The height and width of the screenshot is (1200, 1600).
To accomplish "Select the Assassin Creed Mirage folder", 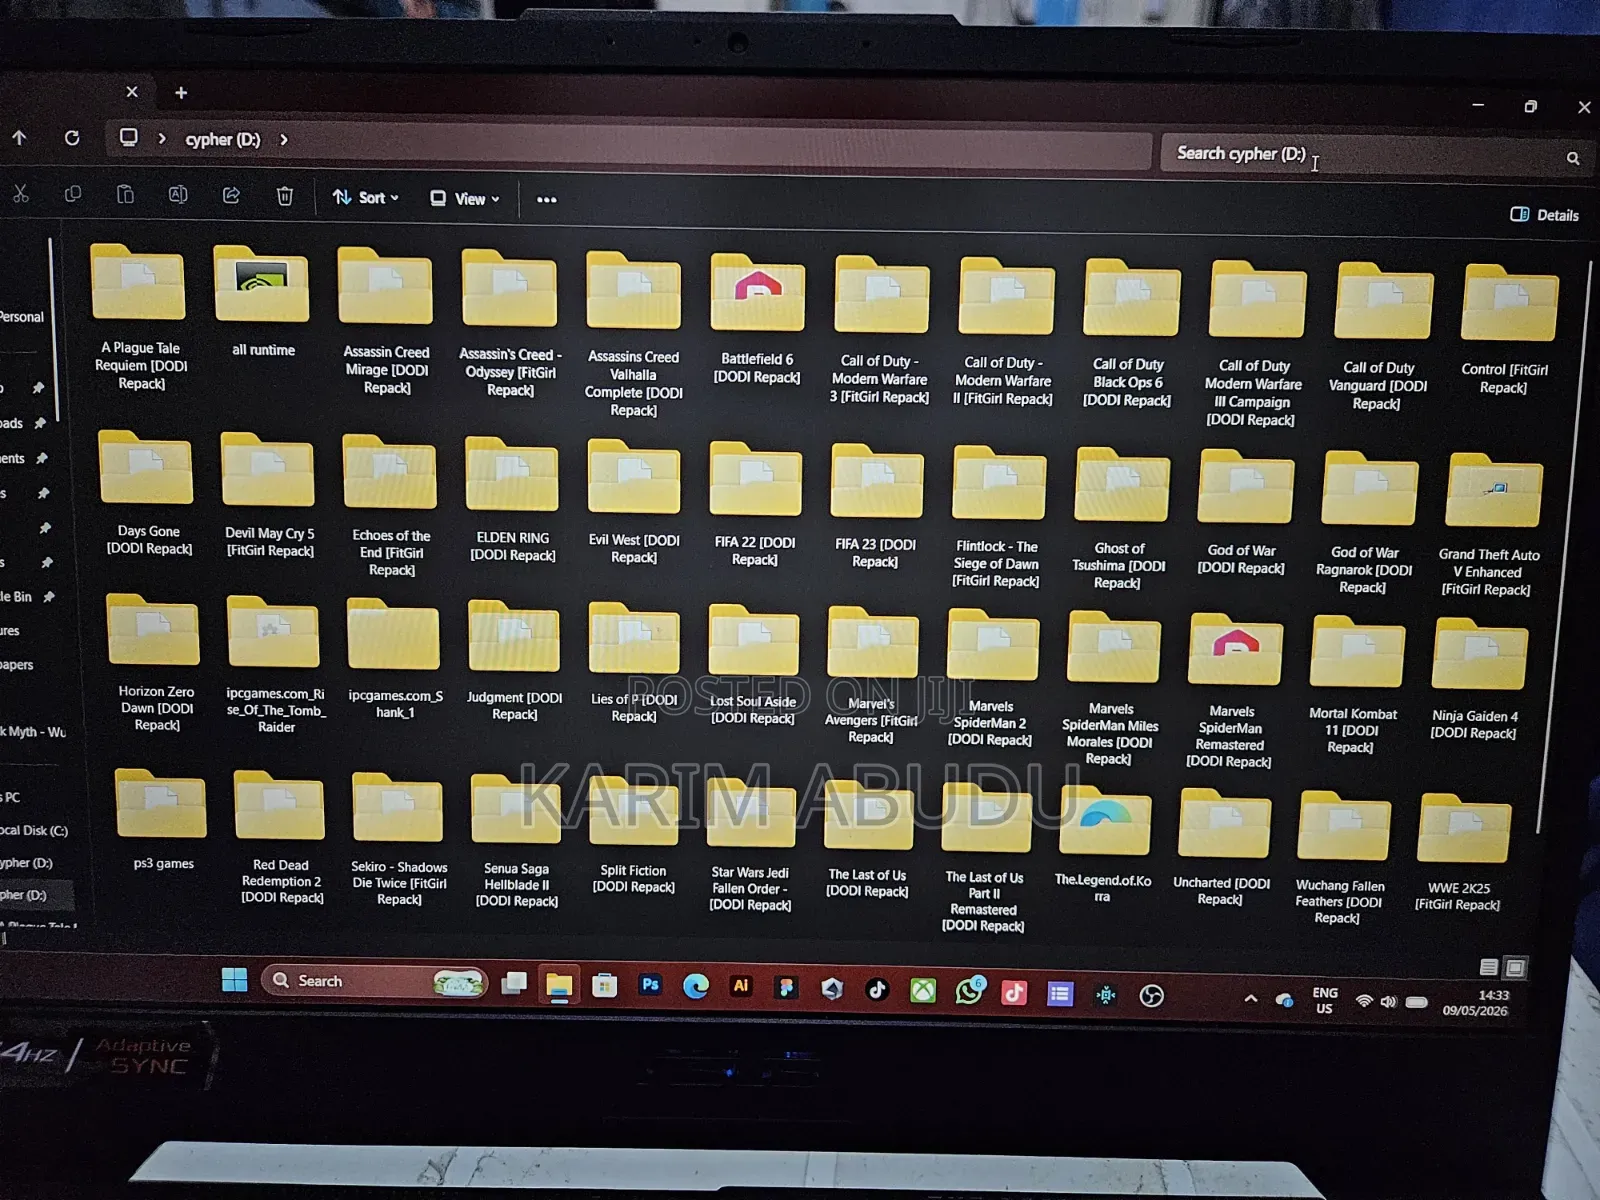I will [x=386, y=322].
